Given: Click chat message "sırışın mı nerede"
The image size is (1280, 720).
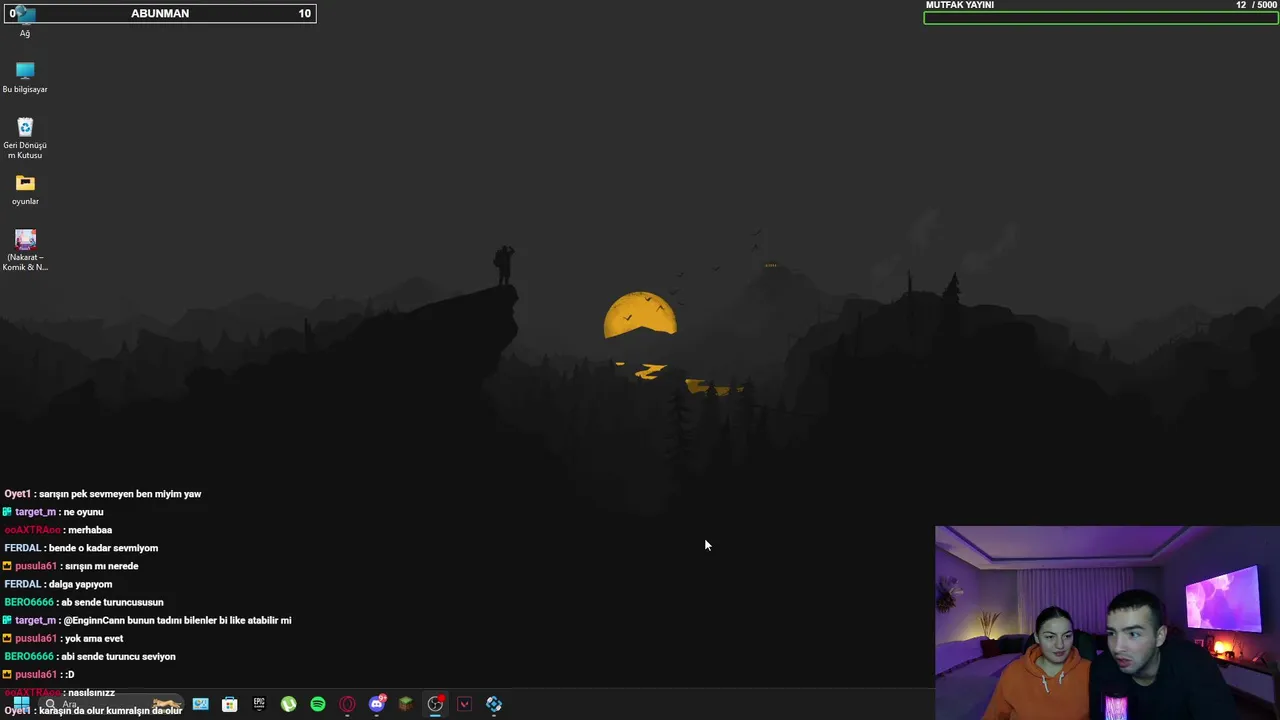Looking at the screenshot, I should point(100,566).
